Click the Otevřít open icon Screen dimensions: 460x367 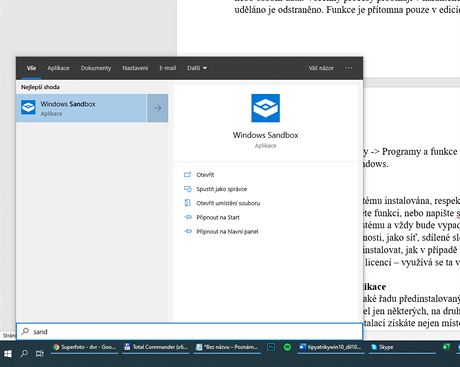click(188, 174)
